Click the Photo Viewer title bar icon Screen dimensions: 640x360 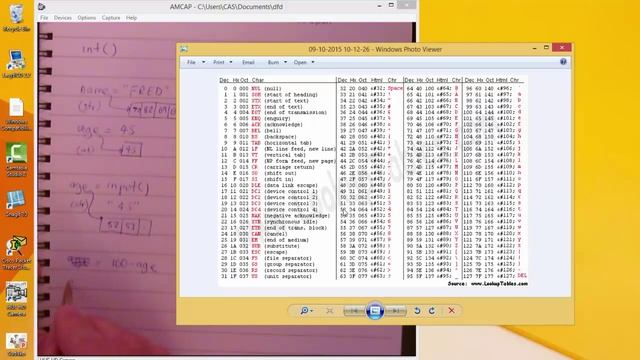click(x=184, y=49)
